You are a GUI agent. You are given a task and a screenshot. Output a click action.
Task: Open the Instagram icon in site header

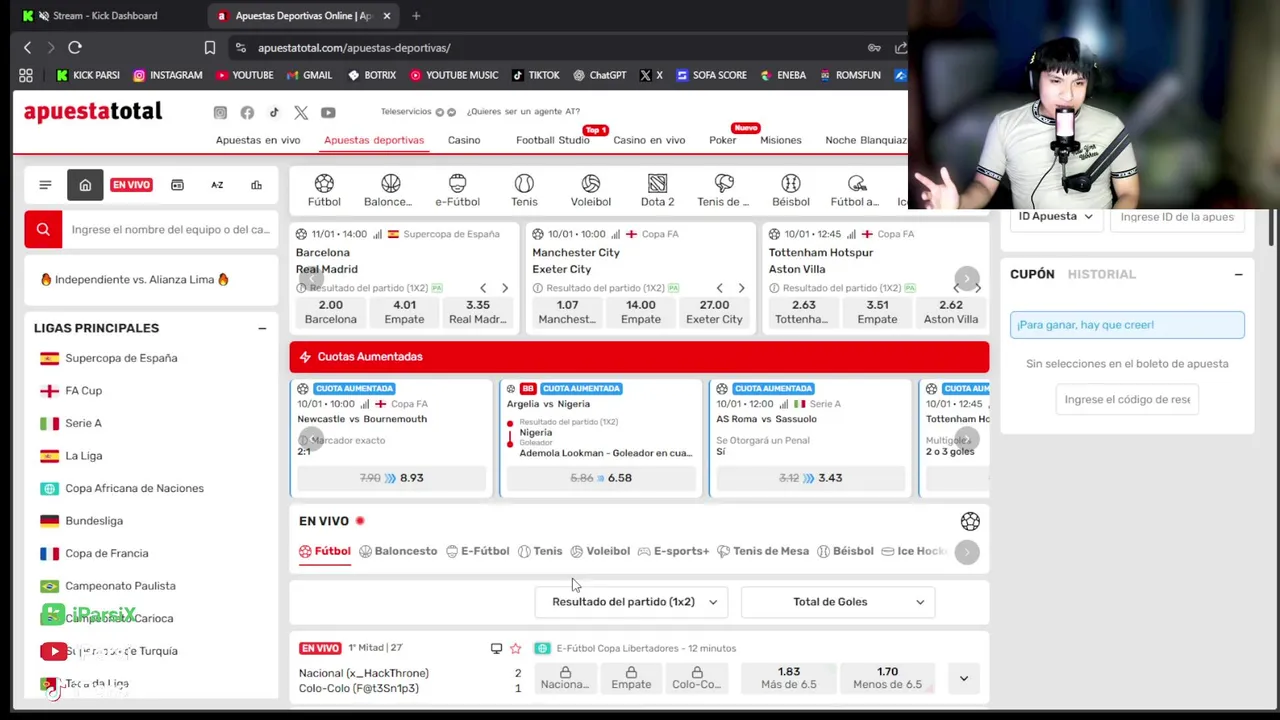click(x=220, y=112)
